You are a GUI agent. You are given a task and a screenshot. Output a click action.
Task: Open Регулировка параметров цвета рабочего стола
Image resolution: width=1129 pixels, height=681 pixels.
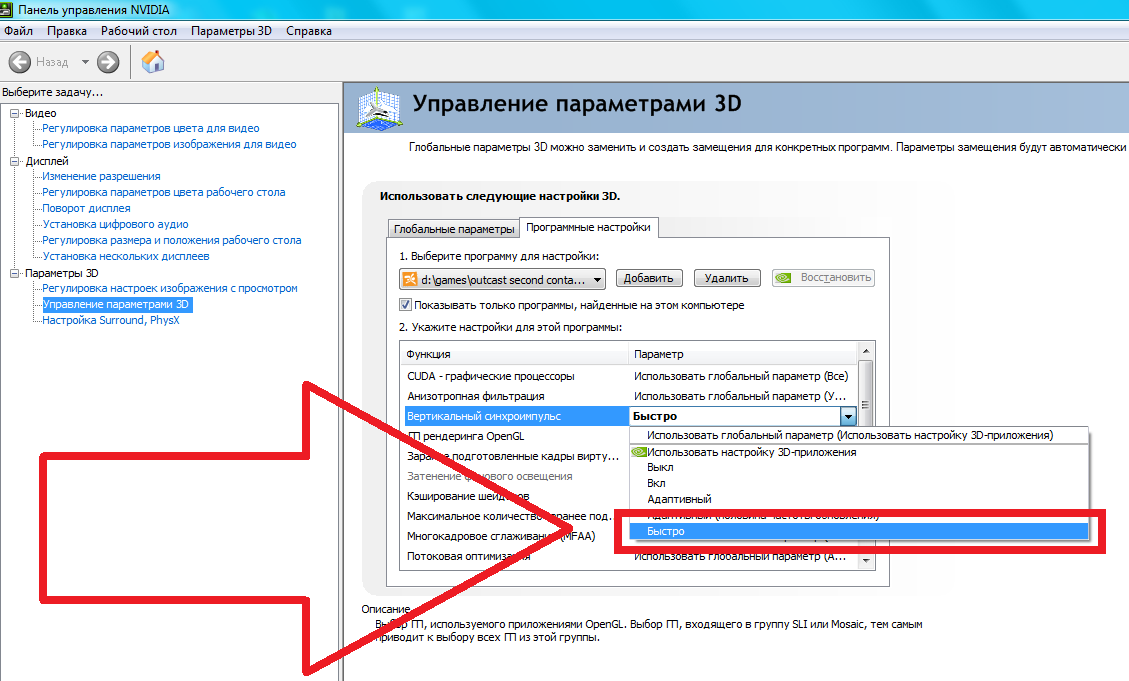tap(163, 192)
